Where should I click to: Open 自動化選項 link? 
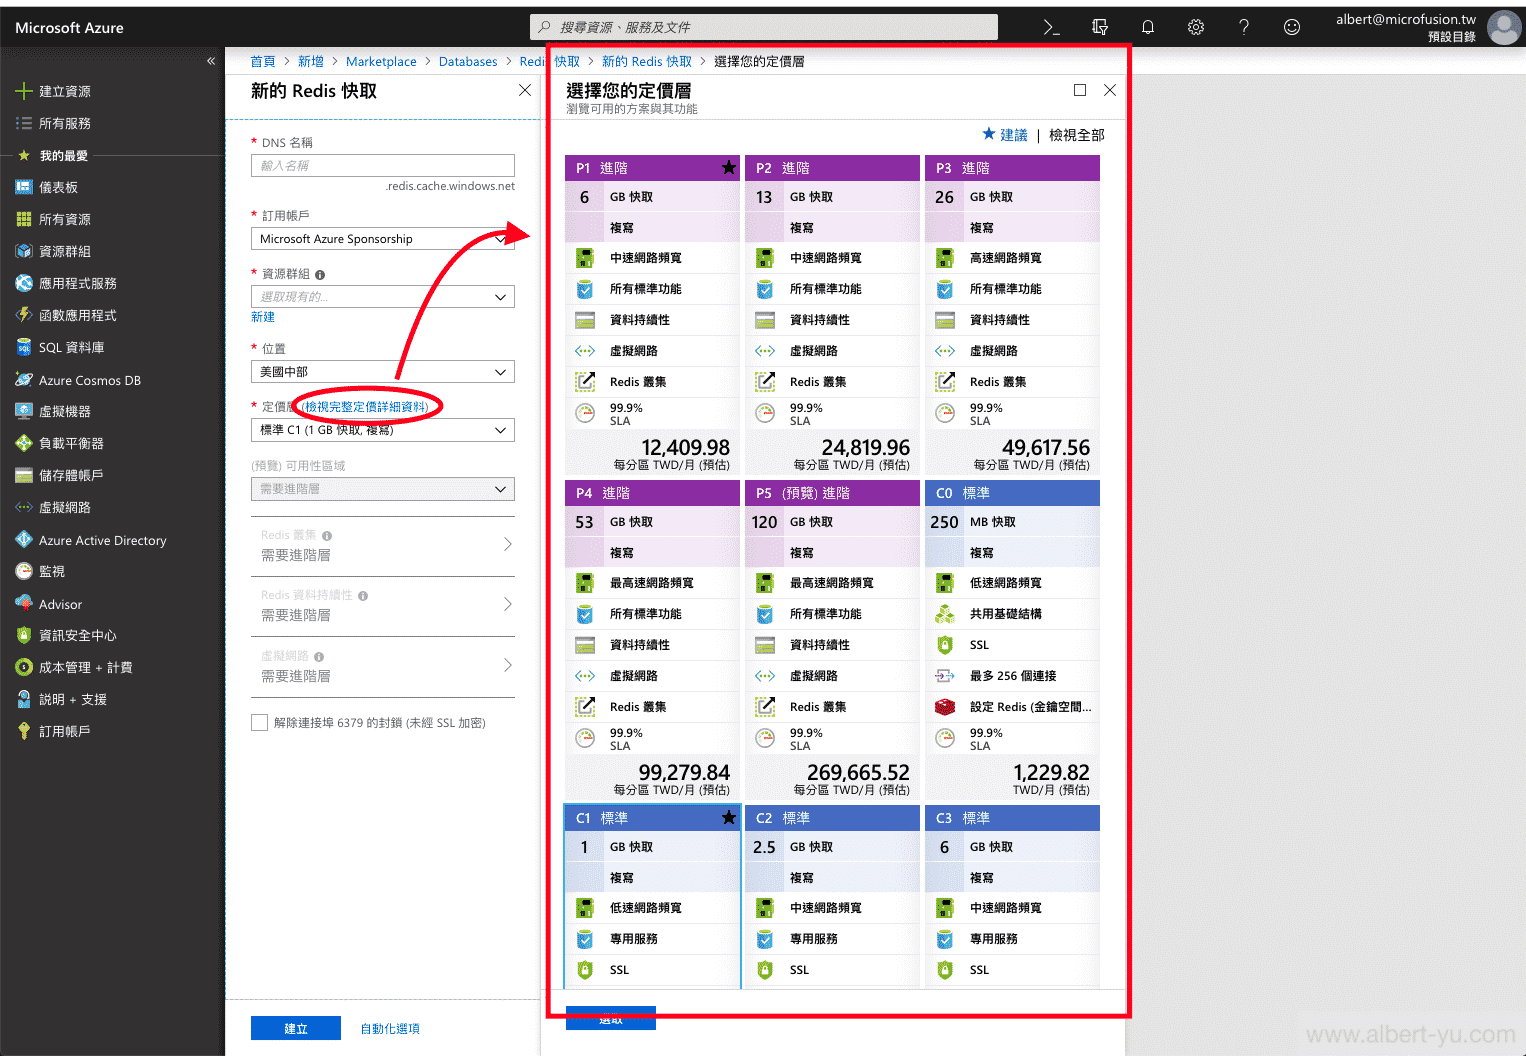(x=390, y=1028)
